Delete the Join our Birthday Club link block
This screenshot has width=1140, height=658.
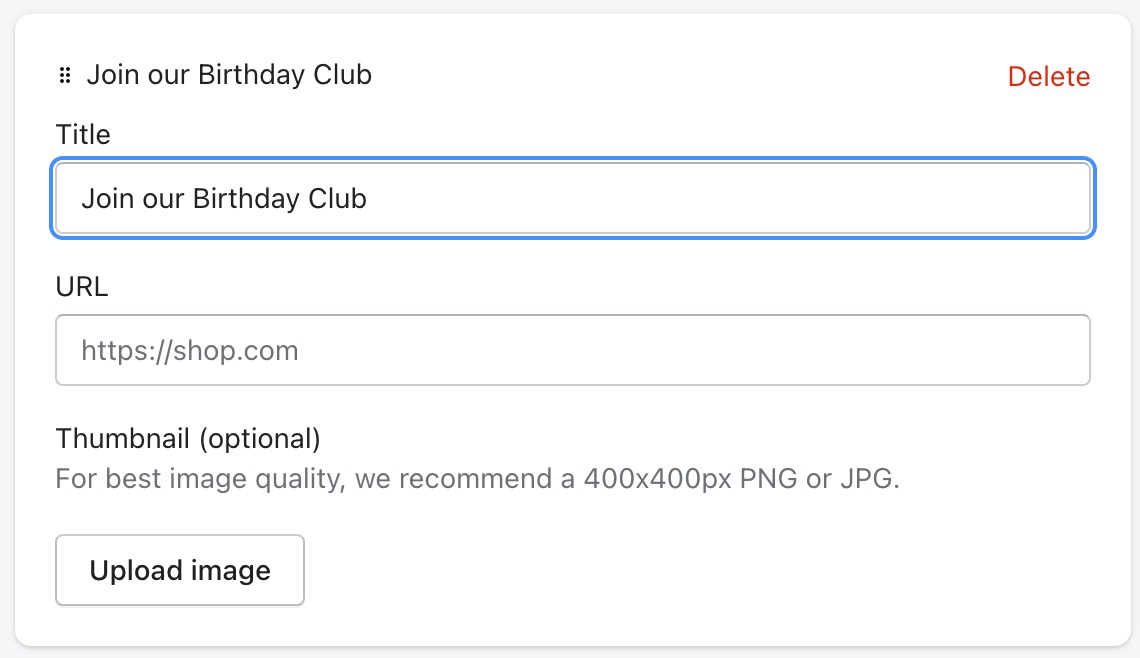(1048, 76)
